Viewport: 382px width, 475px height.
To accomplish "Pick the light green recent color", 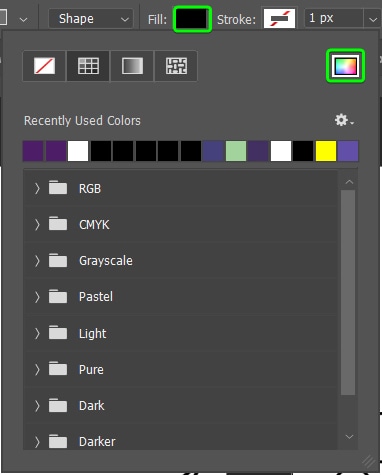I will point(236,151).
